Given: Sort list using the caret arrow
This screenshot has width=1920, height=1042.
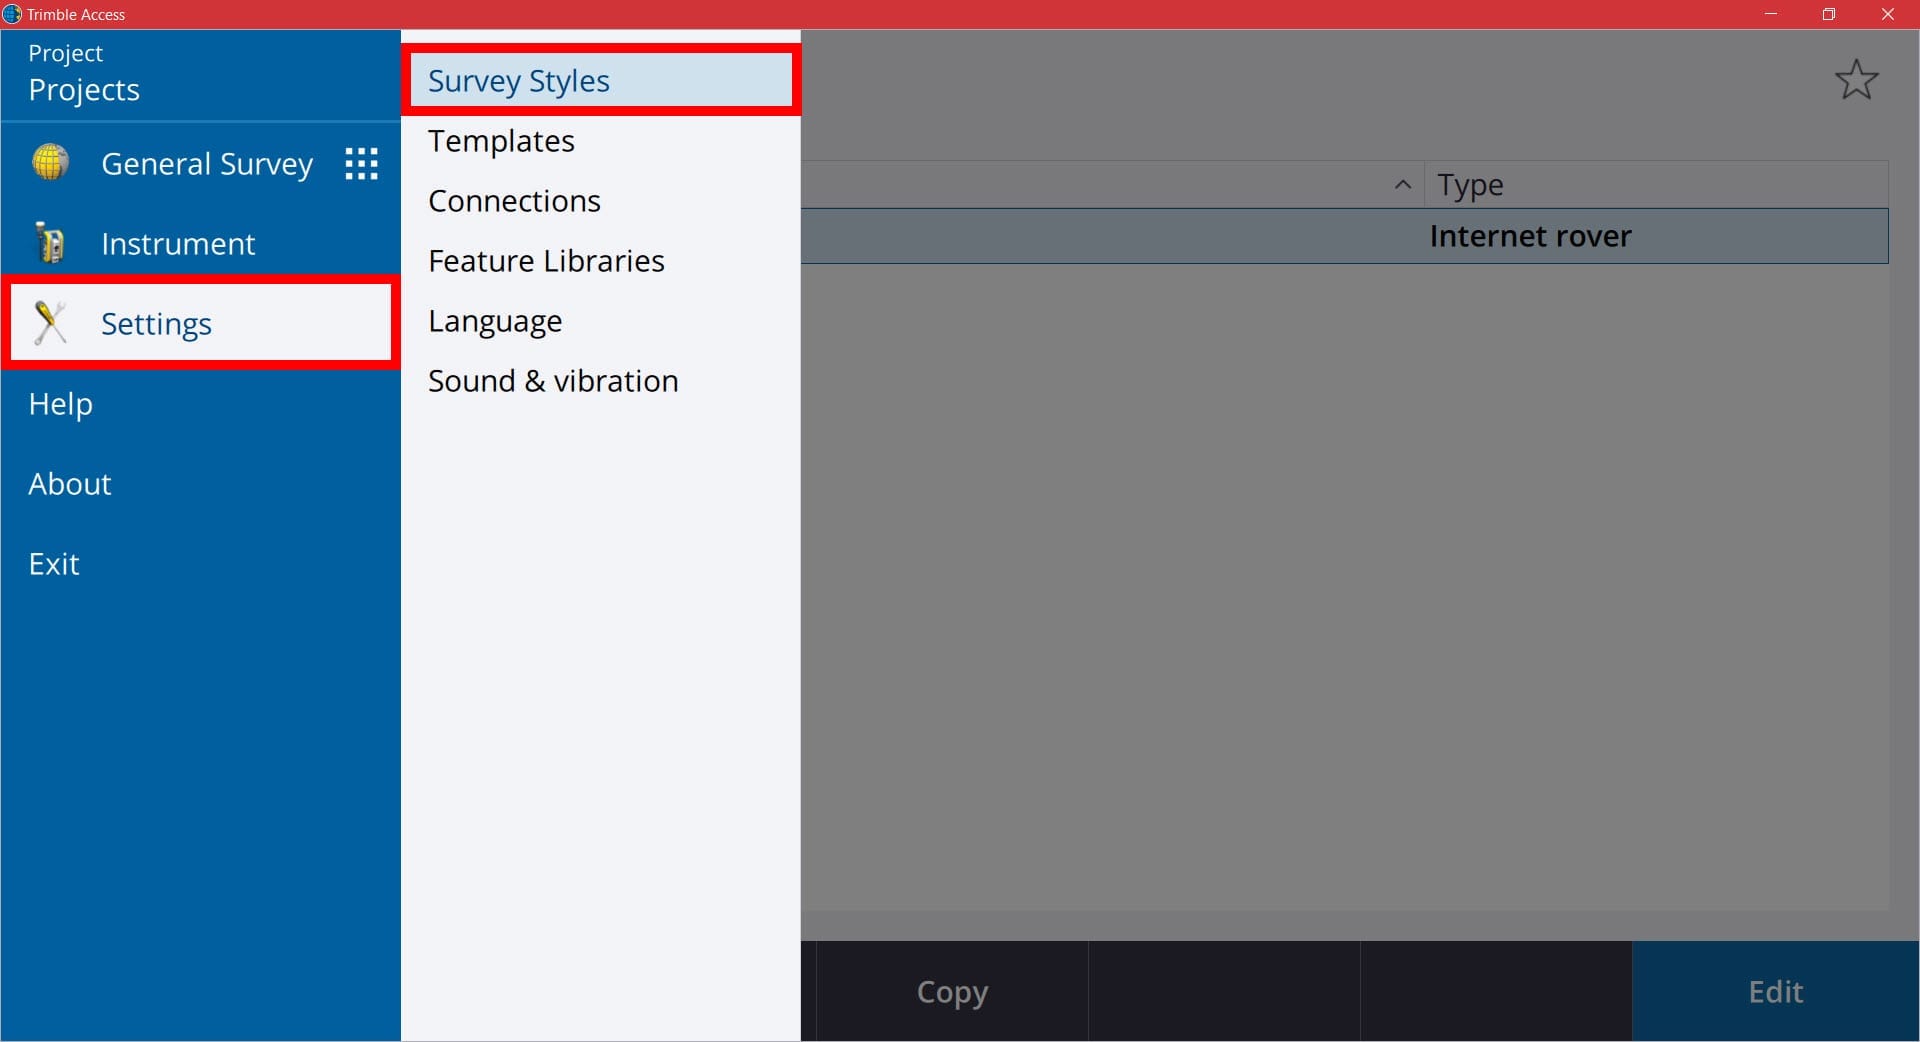Looking at the screenshot, I should (x=1403, y=184).
